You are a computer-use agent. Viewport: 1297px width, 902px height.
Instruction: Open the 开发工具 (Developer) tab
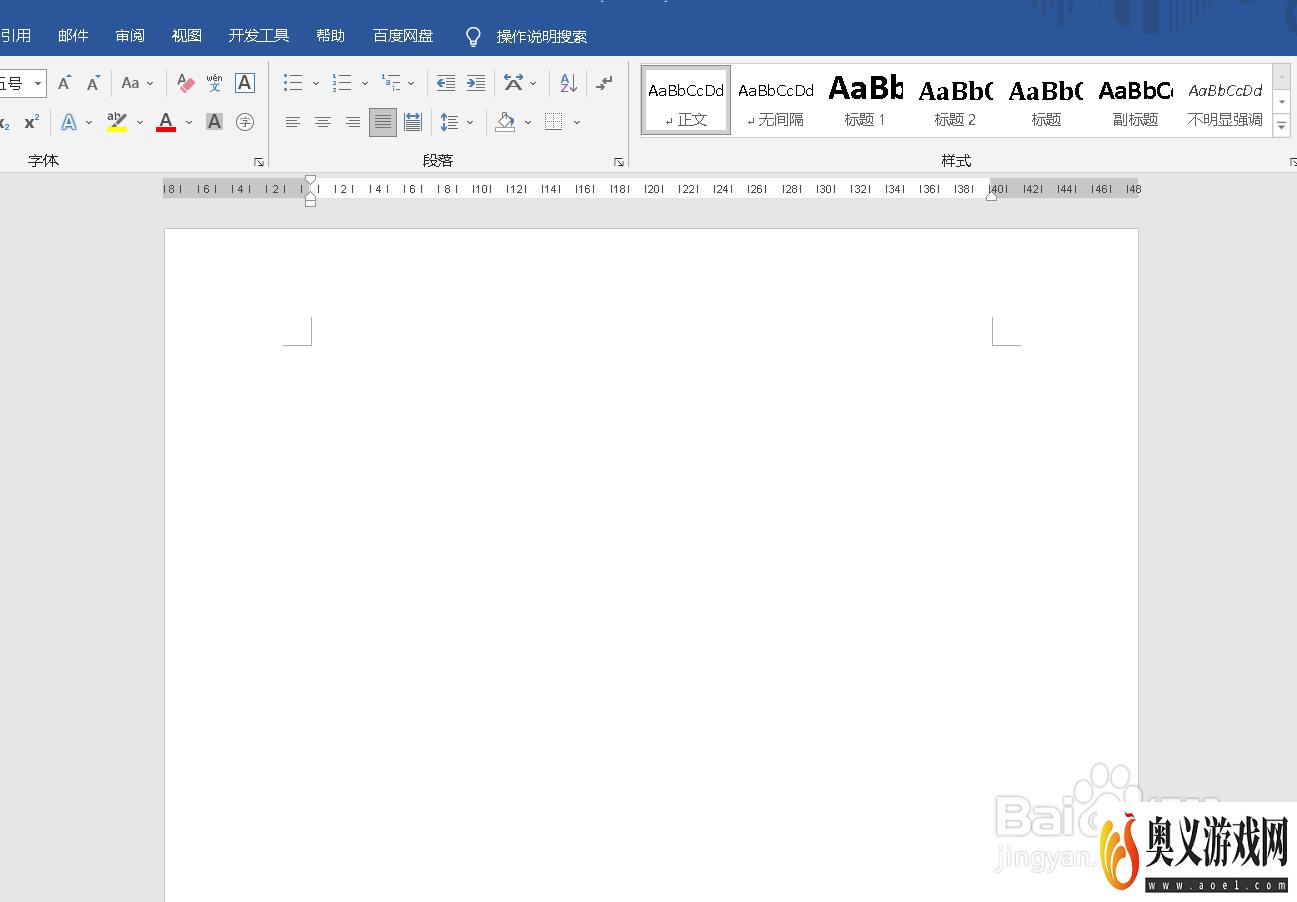(259, 36)
